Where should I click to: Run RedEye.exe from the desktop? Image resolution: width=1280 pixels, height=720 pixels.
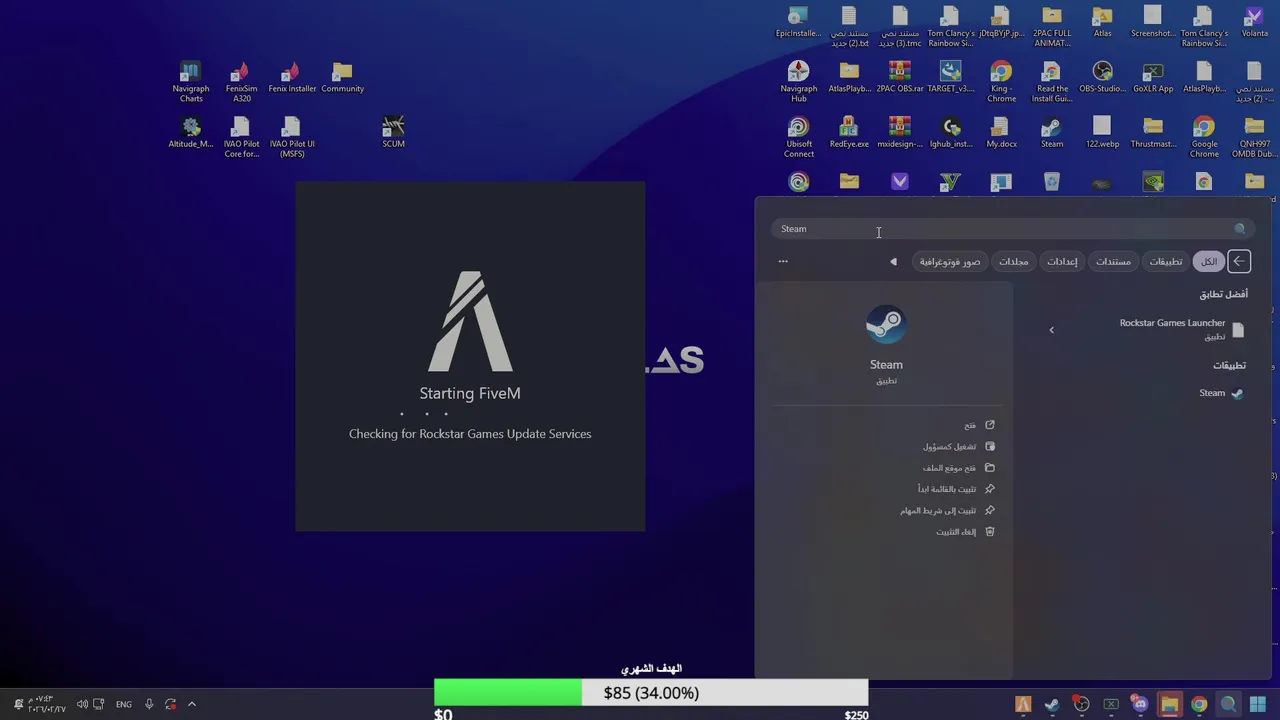(849, 133)
